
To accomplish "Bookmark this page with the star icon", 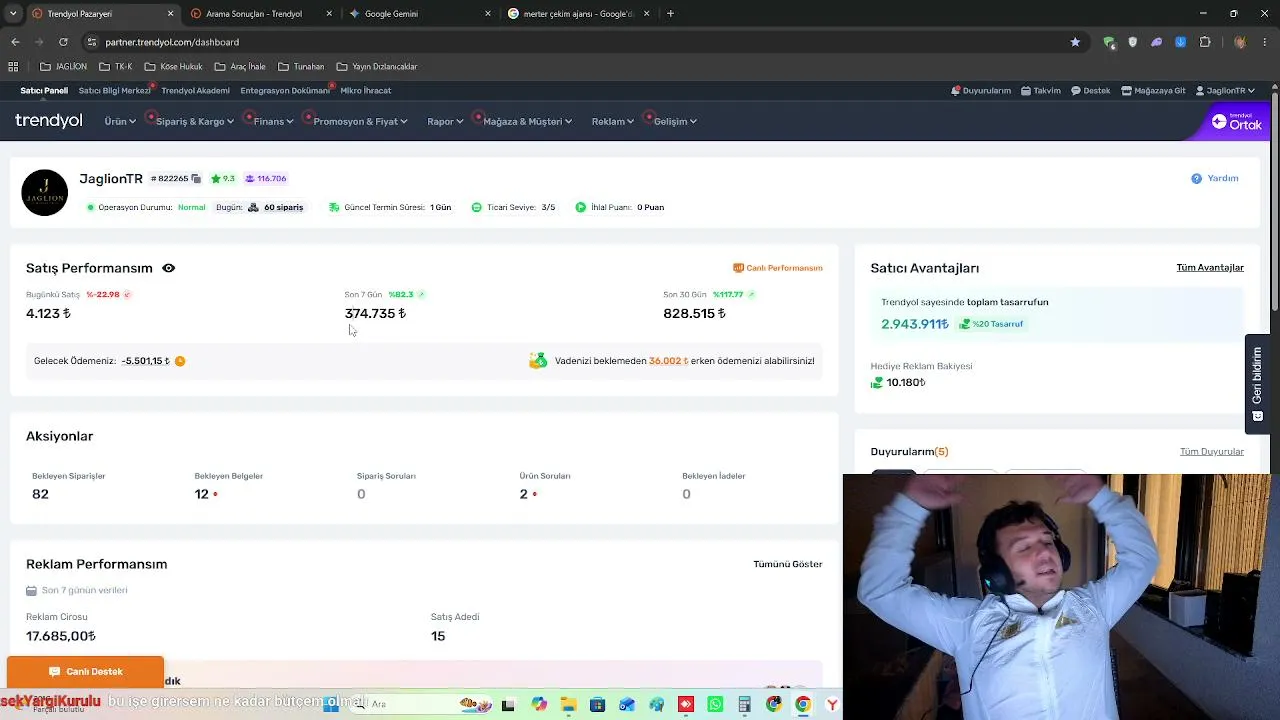I will point(1075,42).
